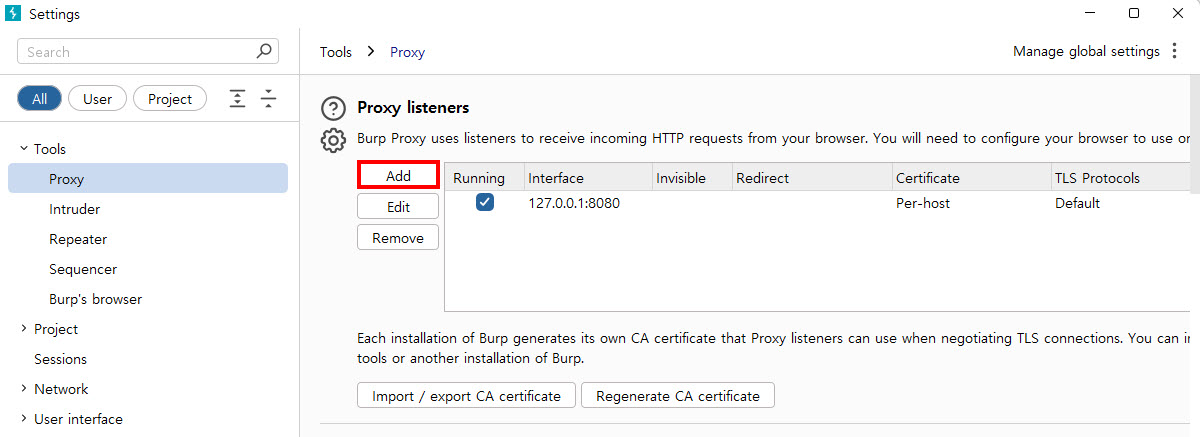Select the Project filter pill
The image size is (1200, 437).
click(x=170, y=98)
